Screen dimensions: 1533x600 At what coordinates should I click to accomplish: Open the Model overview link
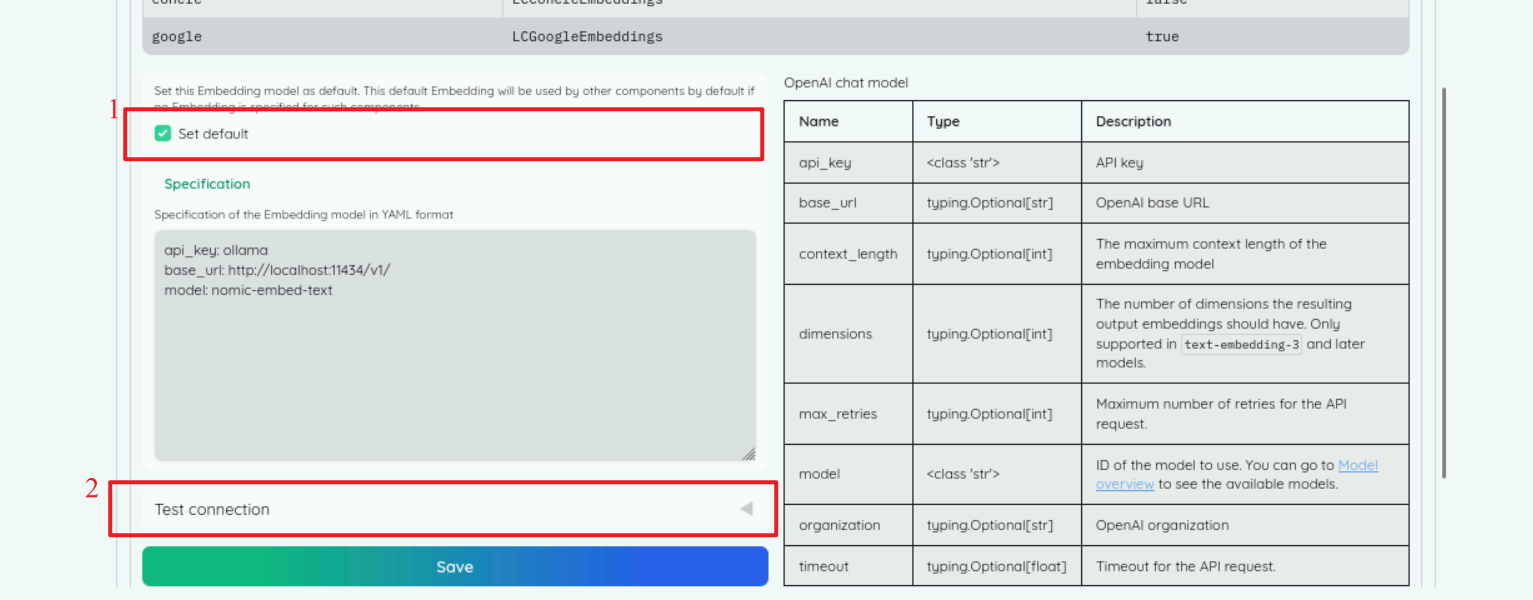coord(1237,474)
